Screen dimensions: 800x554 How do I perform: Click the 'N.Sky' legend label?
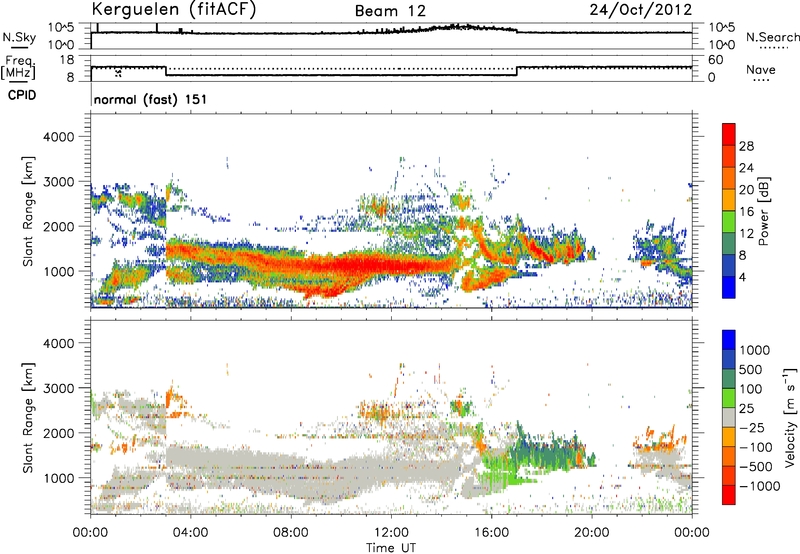(x=19, y=37)
